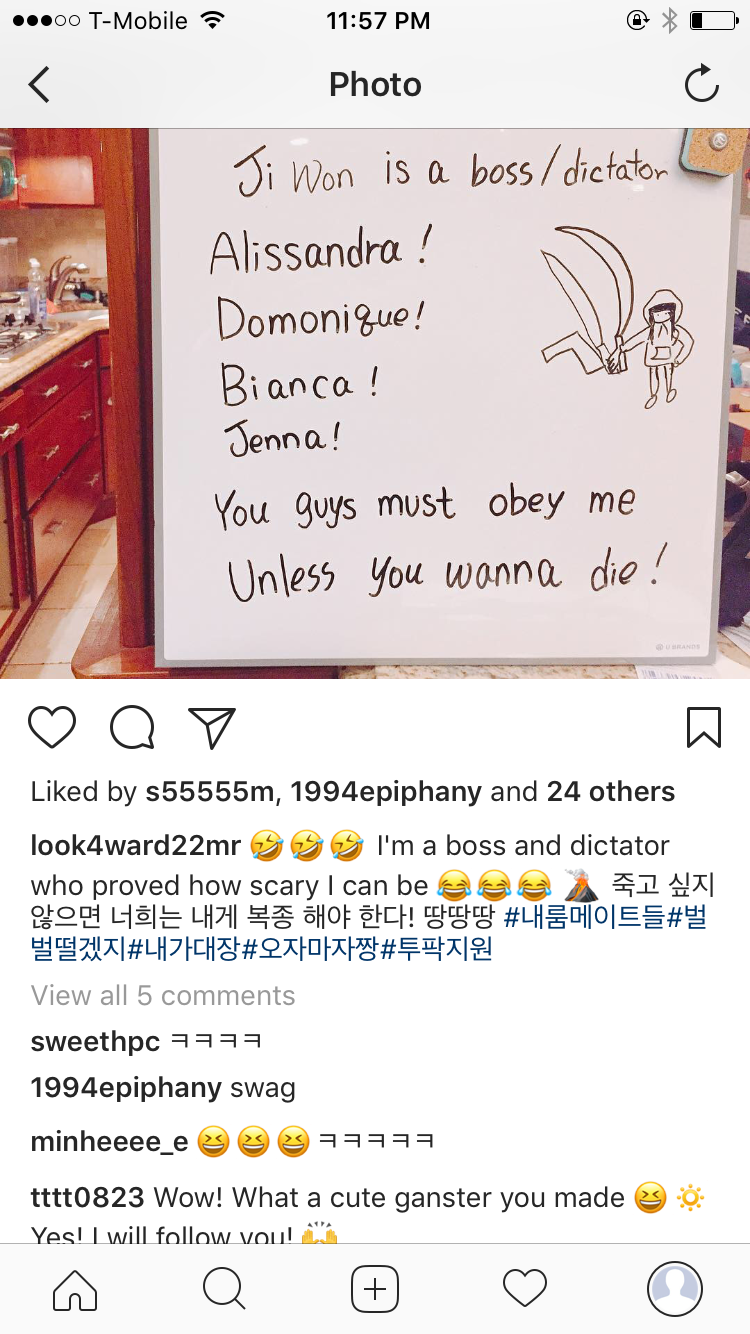Open commenter sweethpc's profile
Viewport: 750px width, 1334px height.
[x=95, y=1041]
